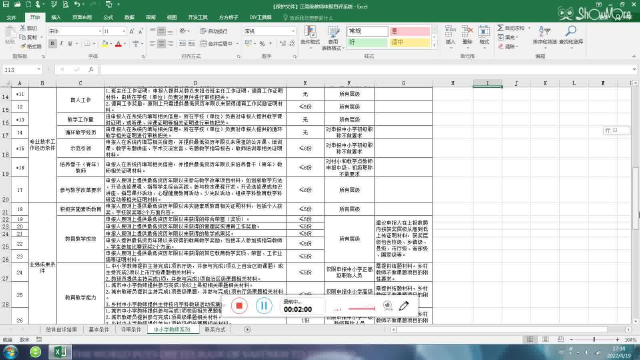Click the Increase Indent icon
640x360 pixels.
(191, 43)
